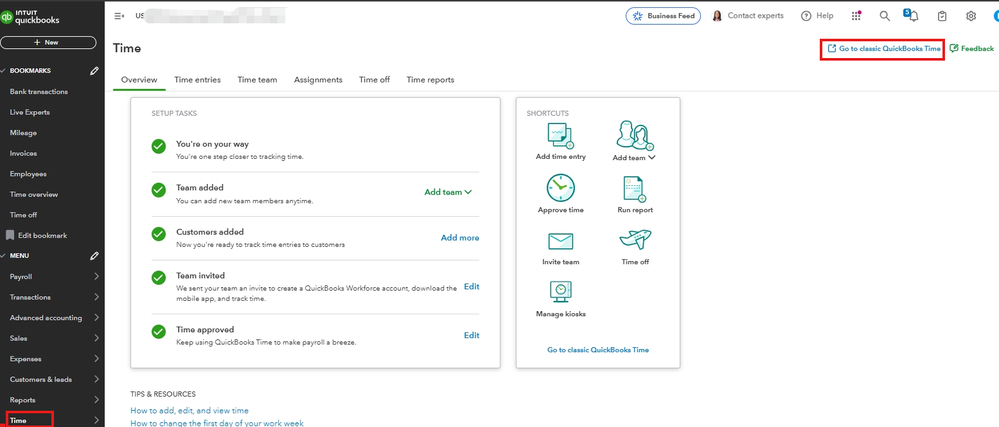Viewport: 999px width, 427px height.
Task: Switch to the Time off tab
Action: point(375,80)
